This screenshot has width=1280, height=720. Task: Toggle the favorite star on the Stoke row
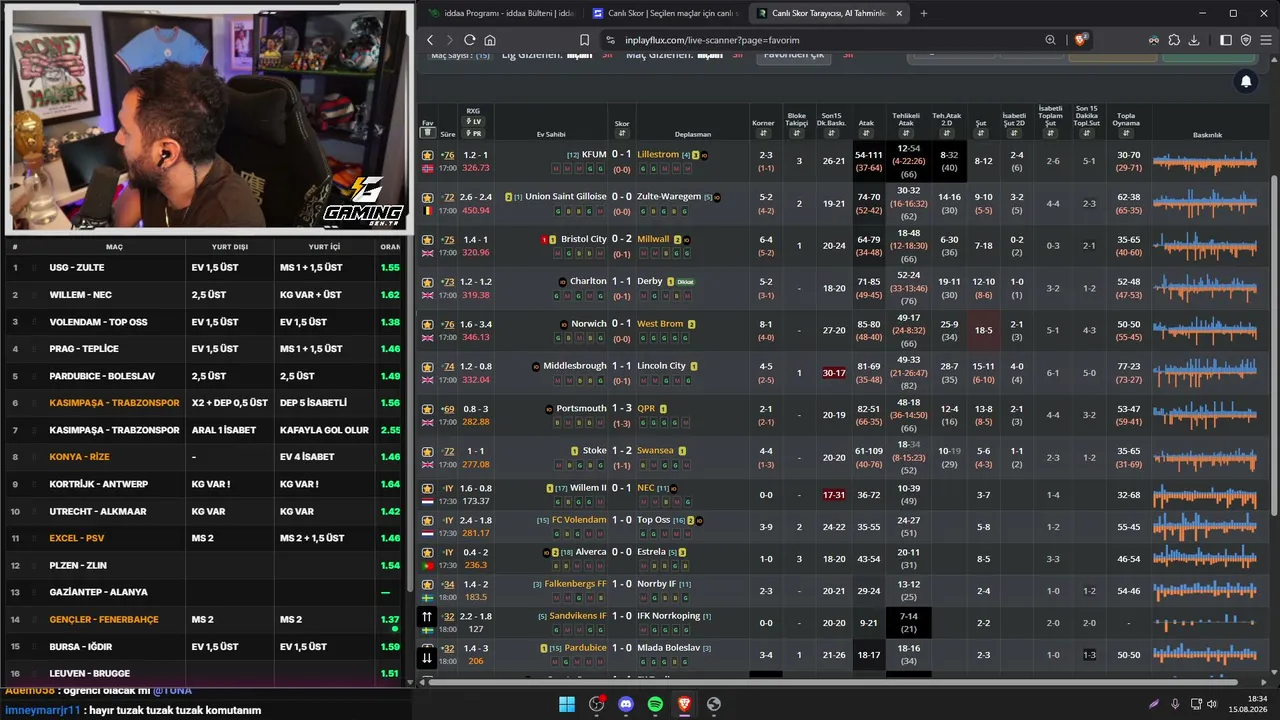point(427,451)
